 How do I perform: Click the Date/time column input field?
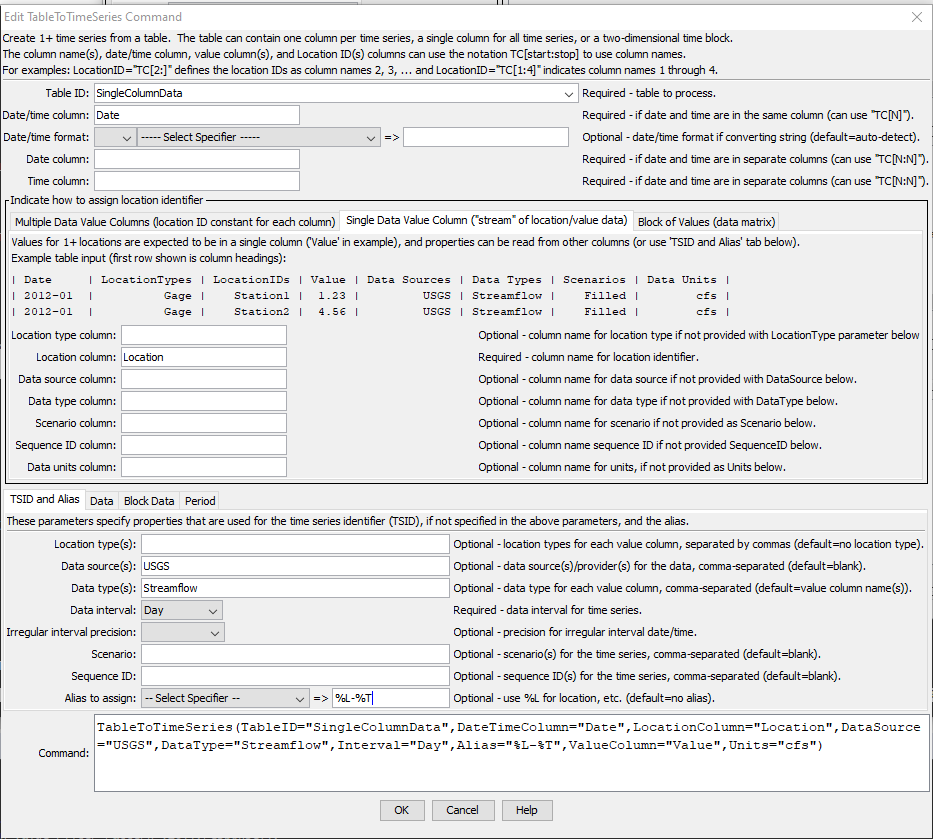coord(197,115)
